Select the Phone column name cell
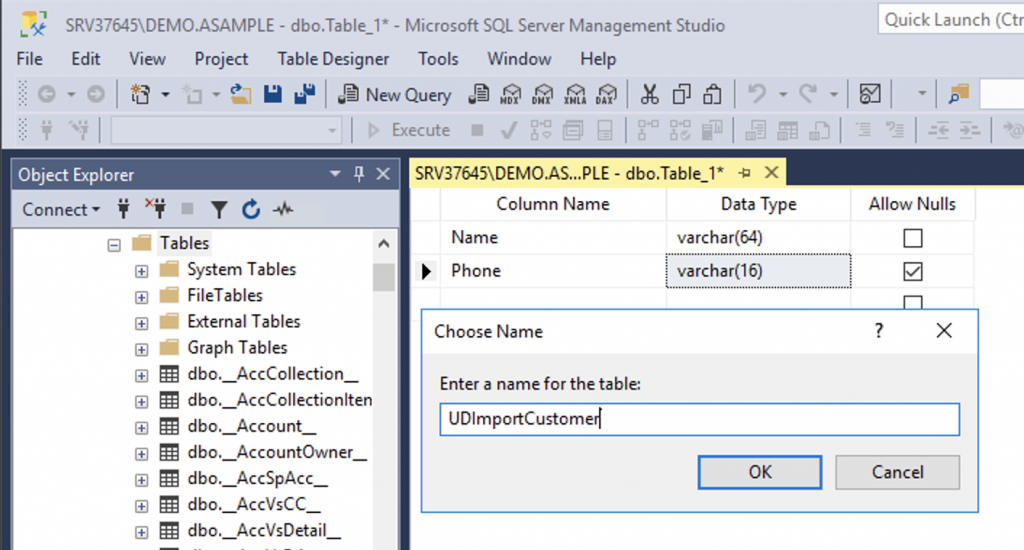Viewport: 1024px width, 550px height. pos(553,271)
